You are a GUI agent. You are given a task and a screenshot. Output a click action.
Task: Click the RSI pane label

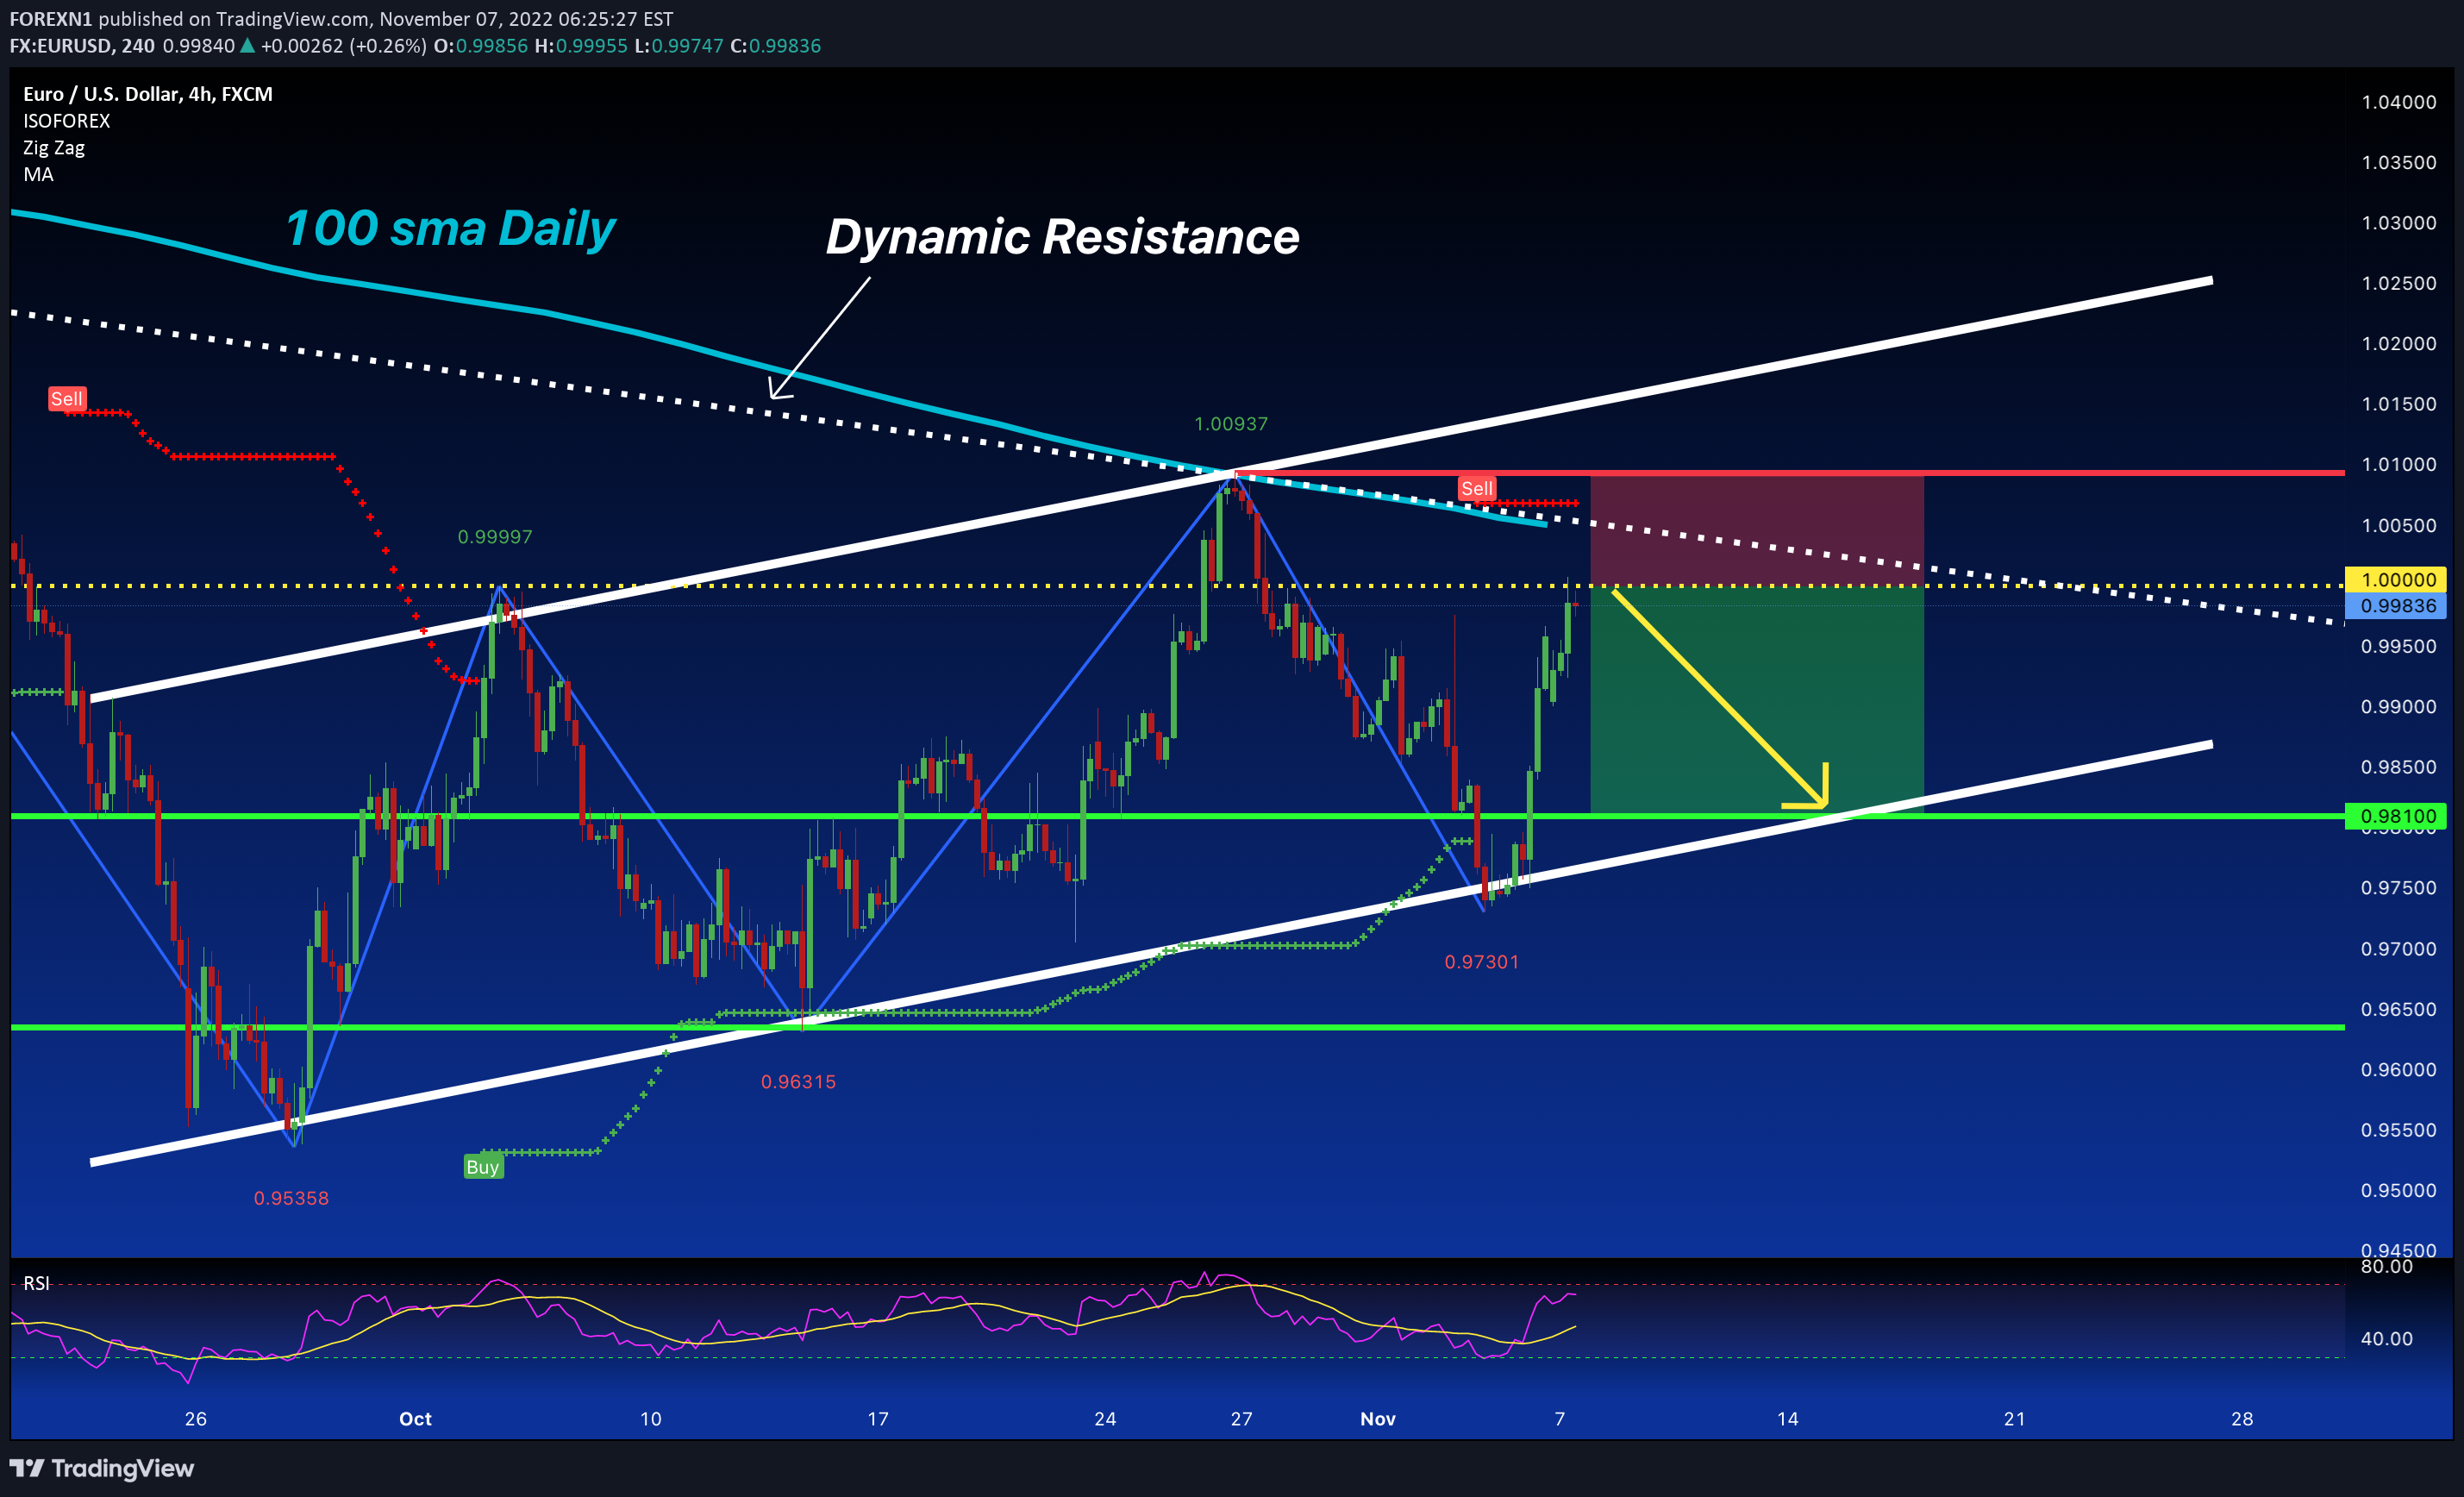(x=36, y=1283)
